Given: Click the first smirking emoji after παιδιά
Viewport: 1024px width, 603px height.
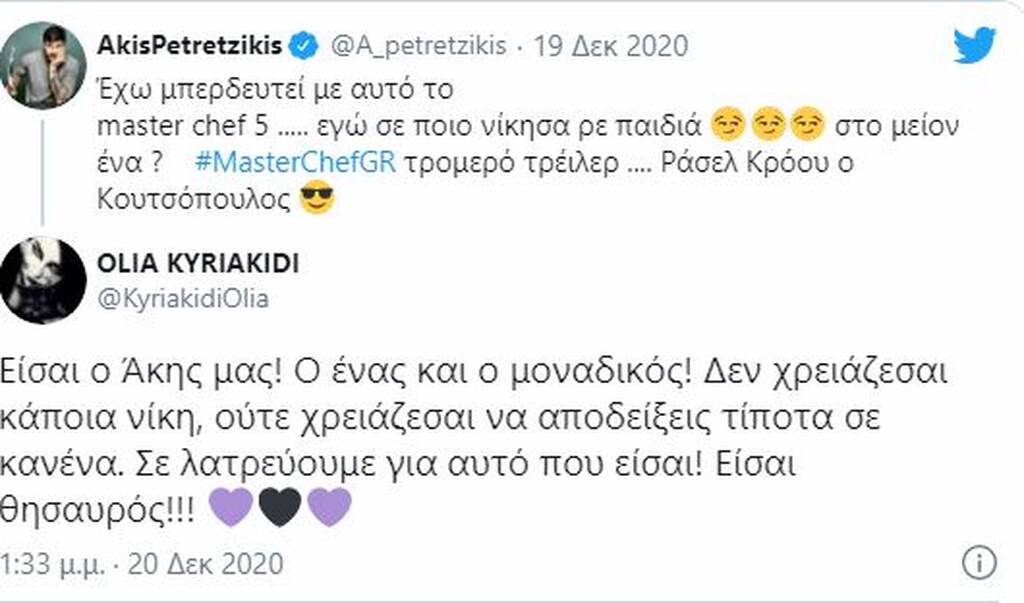Looking at the screenshot, I should 728,125.
